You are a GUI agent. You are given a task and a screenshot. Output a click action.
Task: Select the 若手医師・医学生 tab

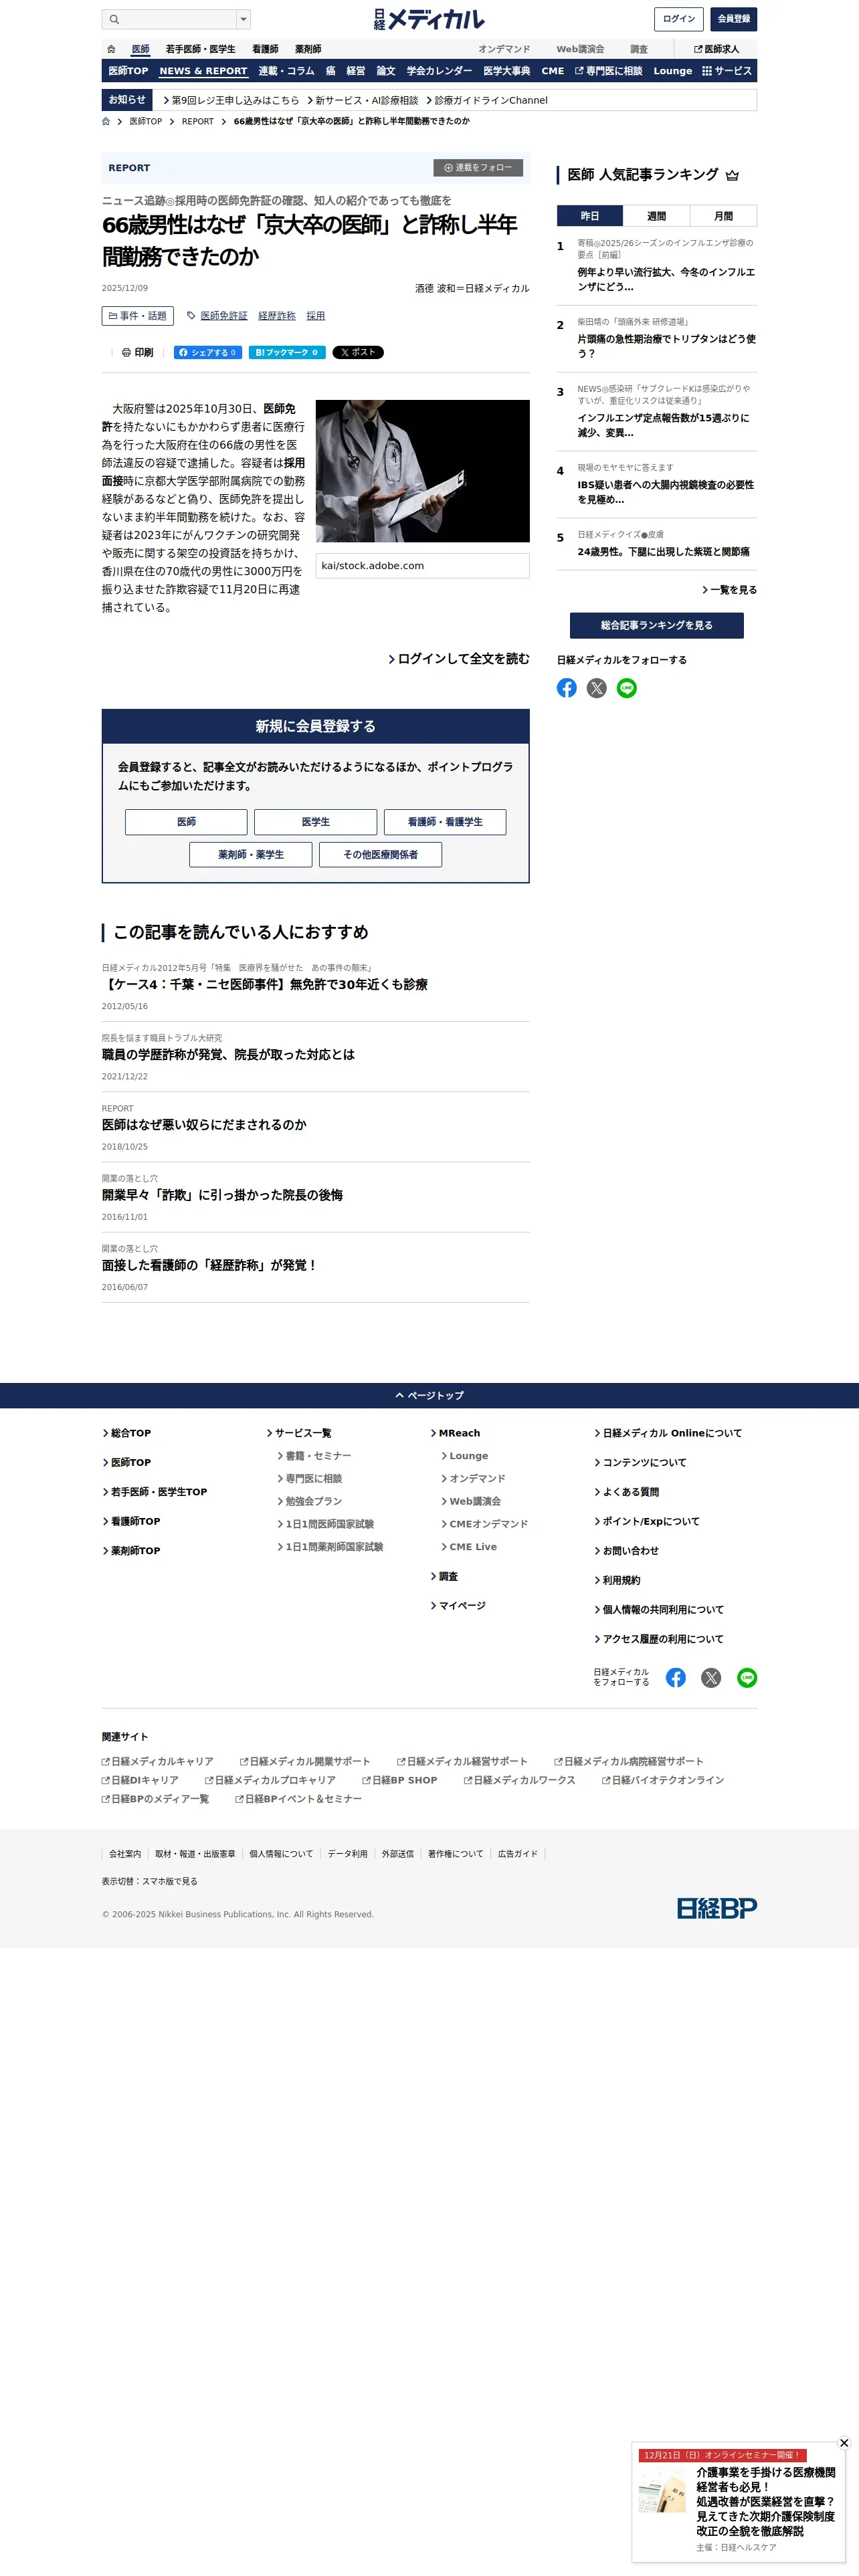pyautogui.click(x=201, y=49)
